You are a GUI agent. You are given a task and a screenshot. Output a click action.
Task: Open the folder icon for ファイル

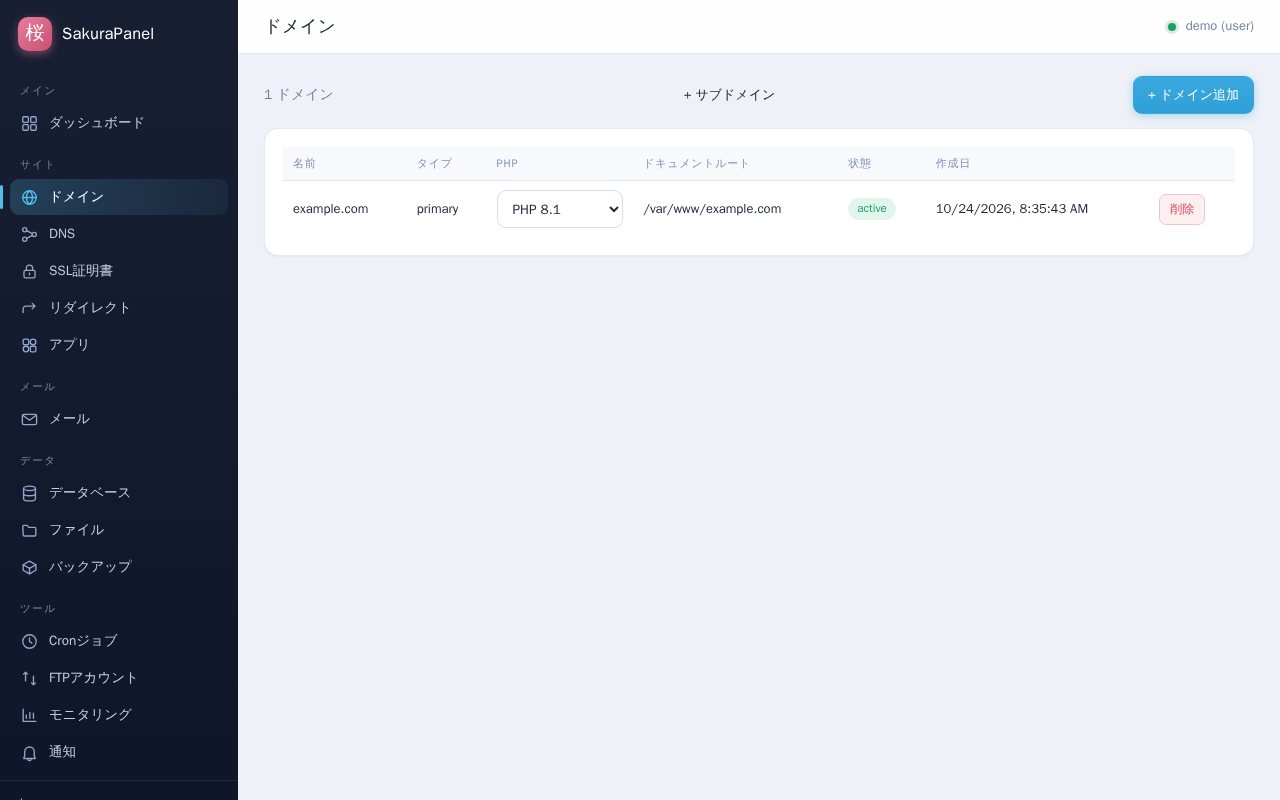pos(29,530)
